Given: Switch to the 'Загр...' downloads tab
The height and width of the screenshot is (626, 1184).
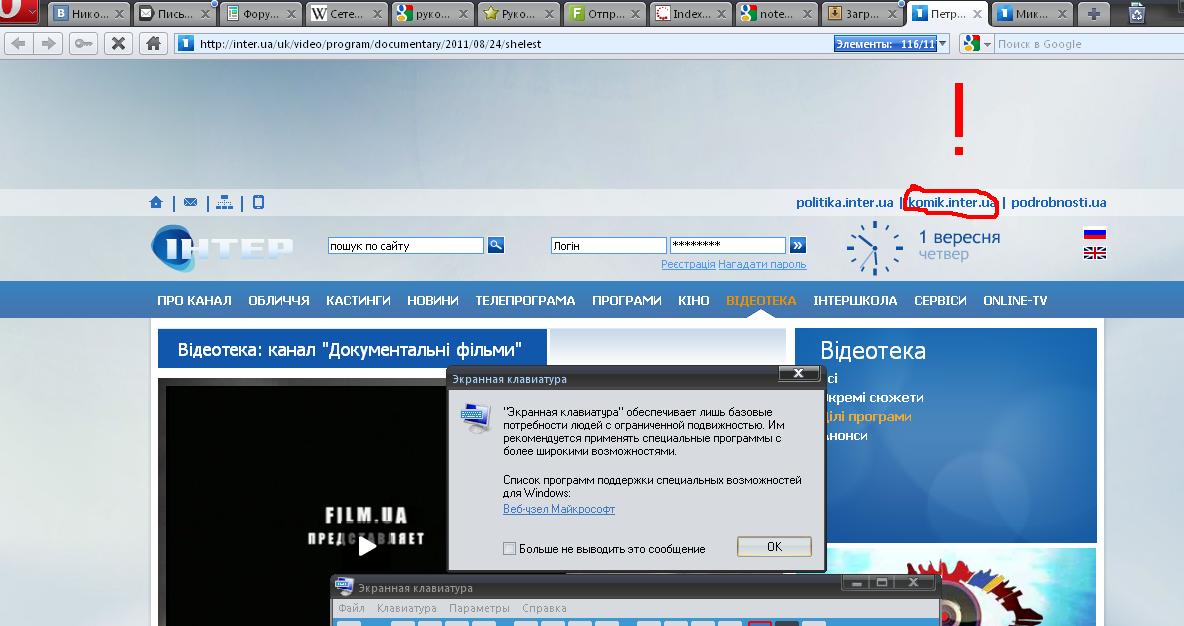Looking at the screenshot, I should (x=863, y=14).
